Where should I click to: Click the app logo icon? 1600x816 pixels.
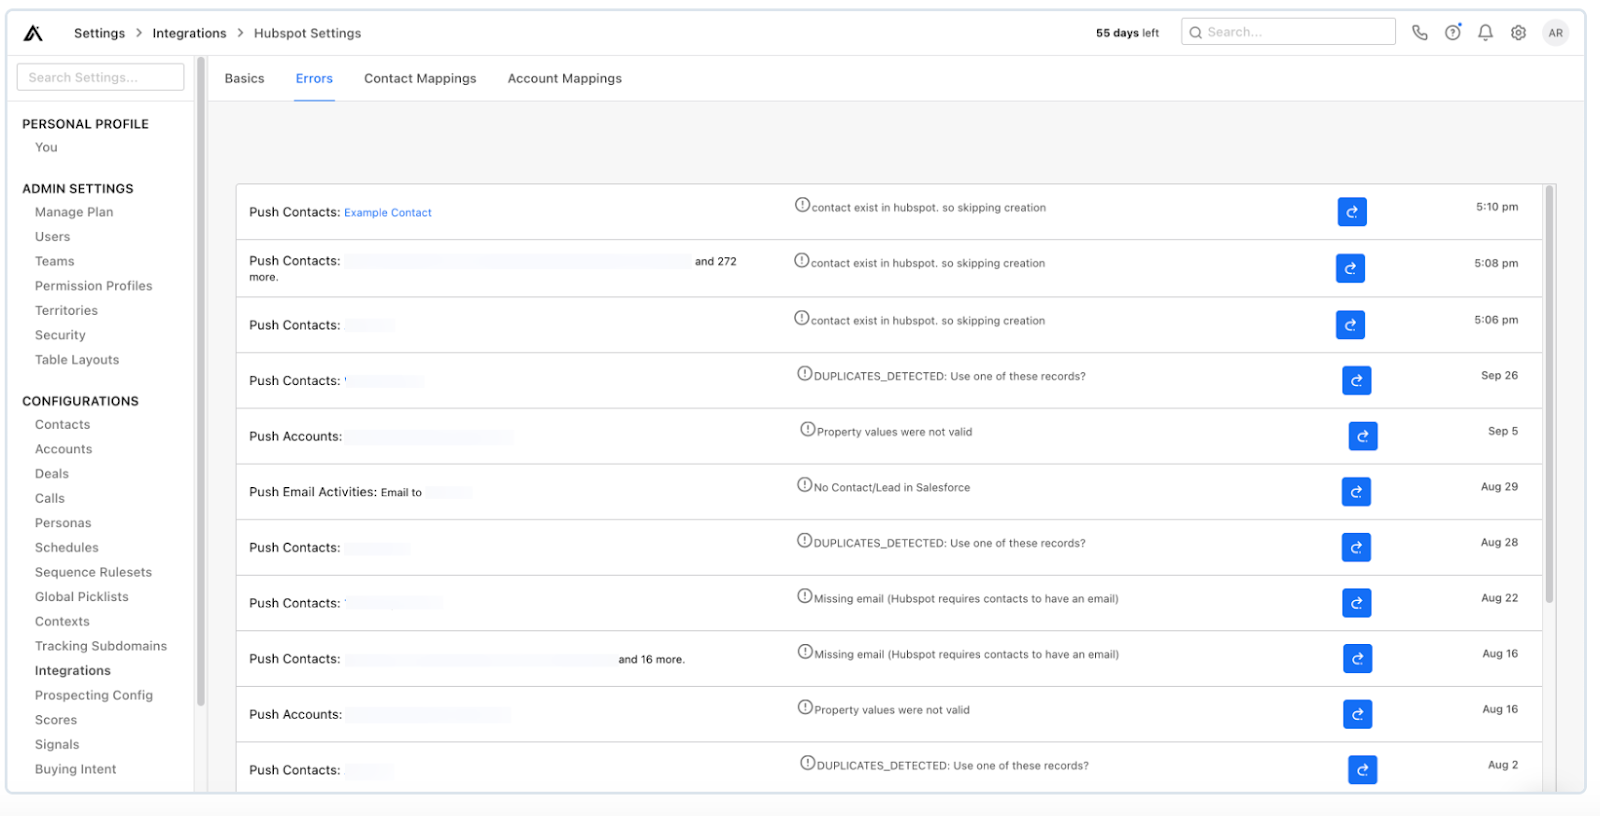click(x=33, y=33)
